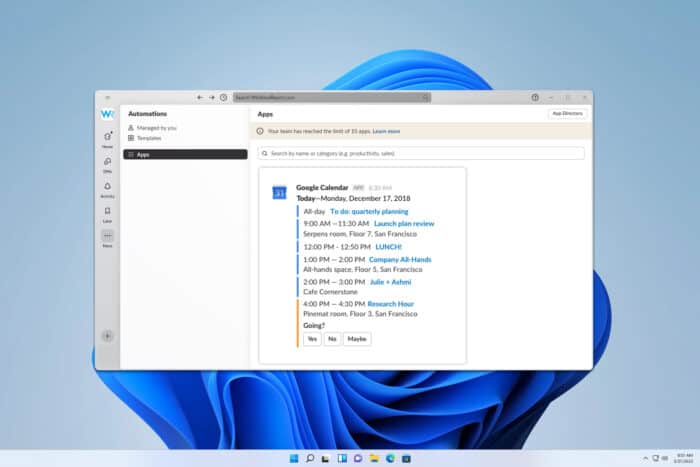Respond Yes to Research Hour

[312, 339]
